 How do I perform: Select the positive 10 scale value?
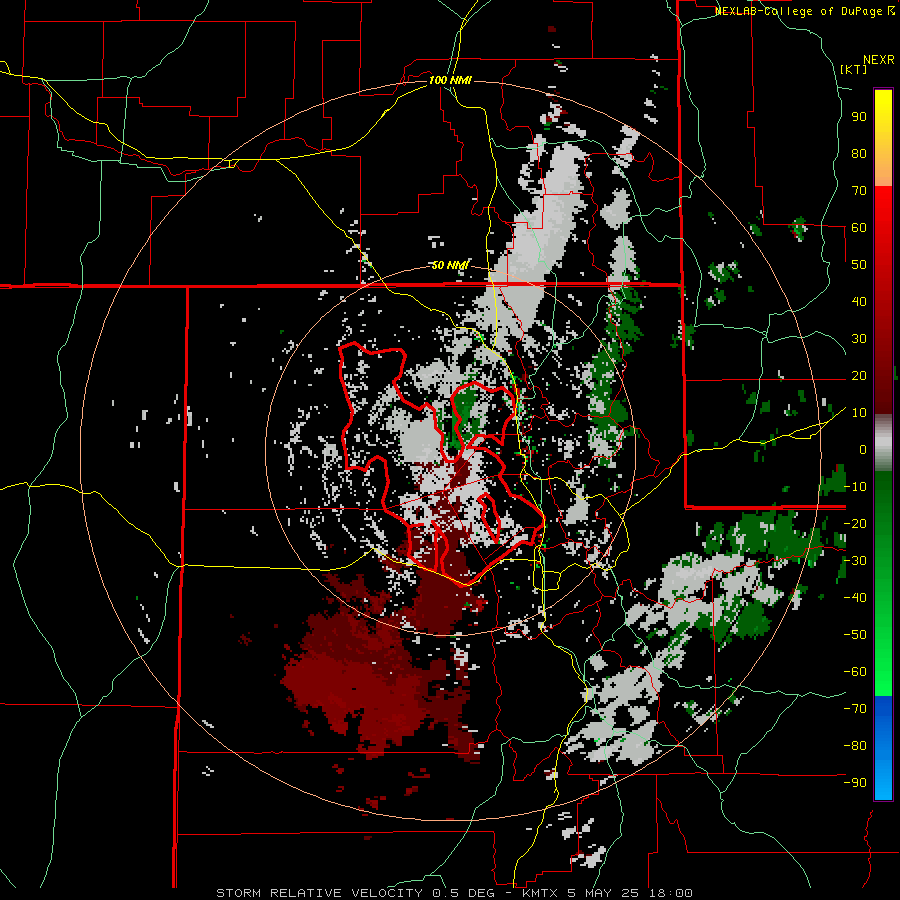pyautogui.click(x=859, y=413)
